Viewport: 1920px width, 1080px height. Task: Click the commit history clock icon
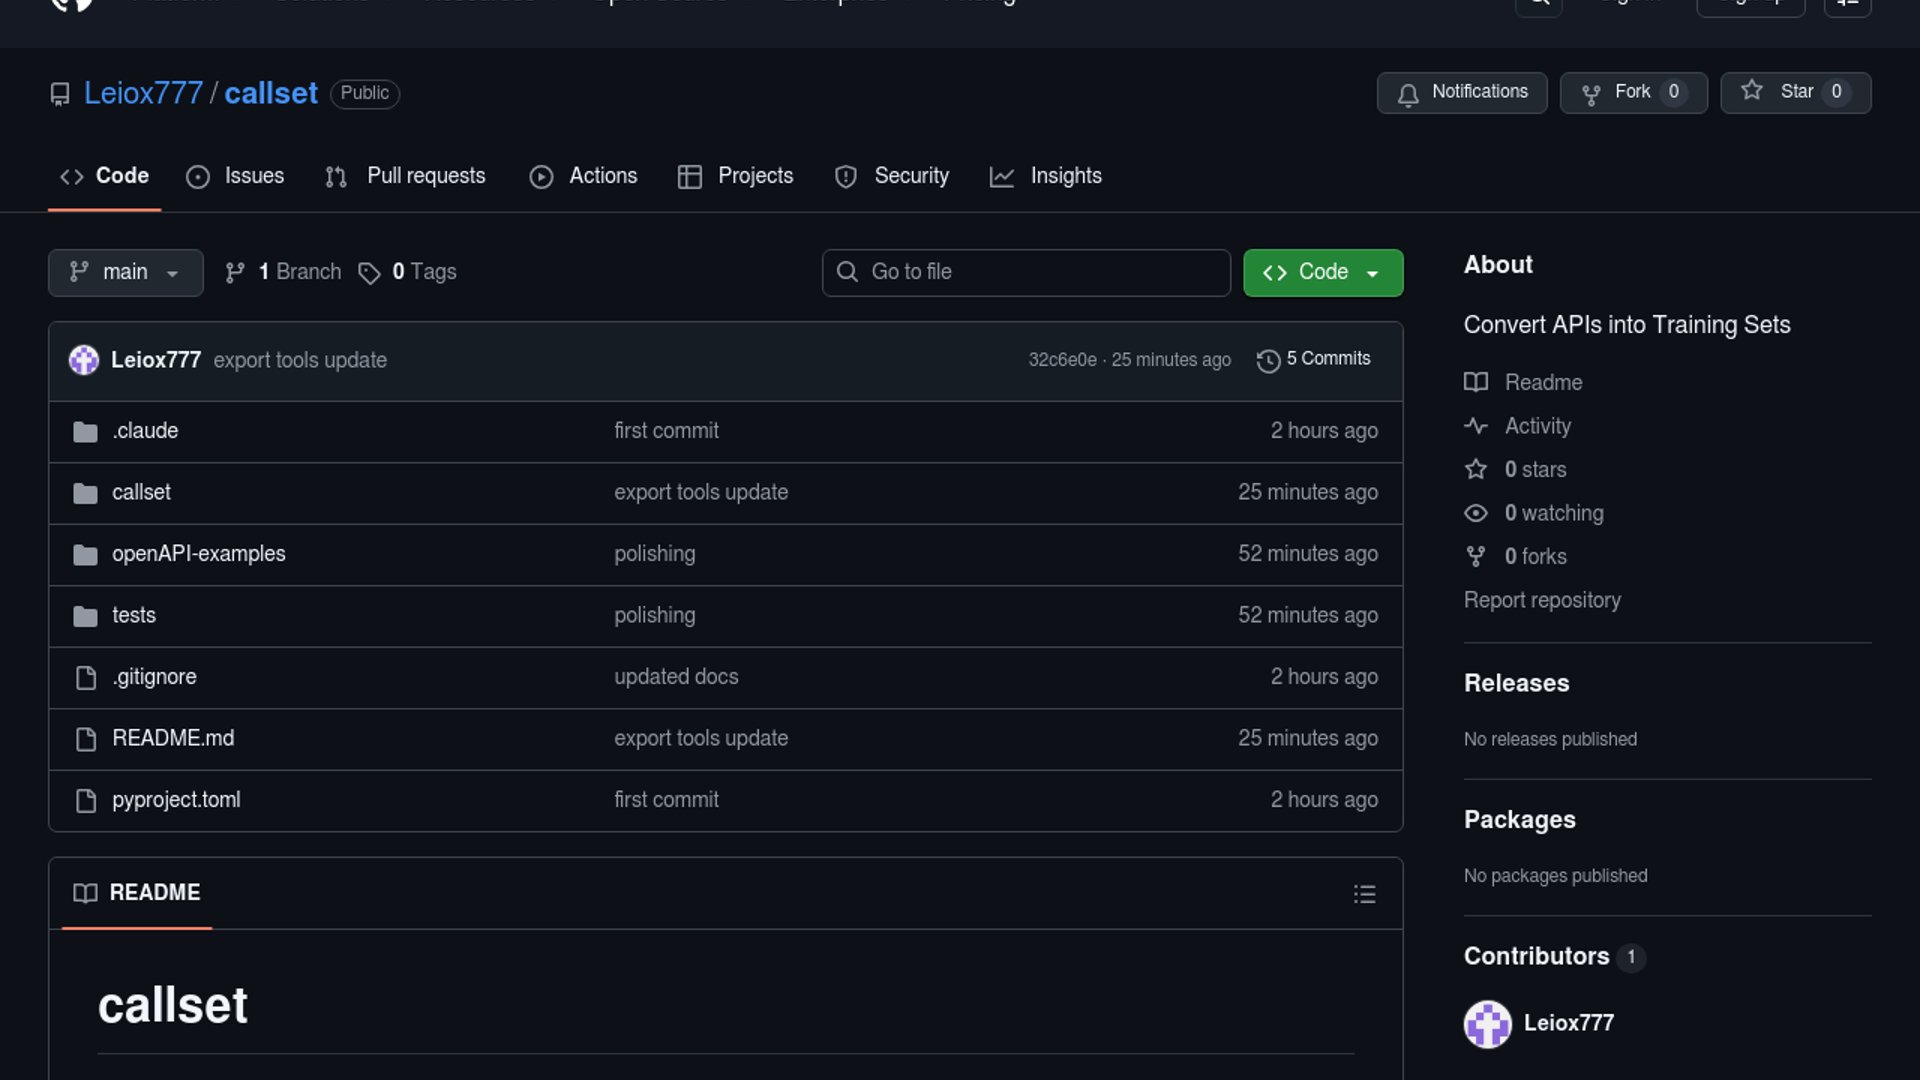coord(1268,360)
